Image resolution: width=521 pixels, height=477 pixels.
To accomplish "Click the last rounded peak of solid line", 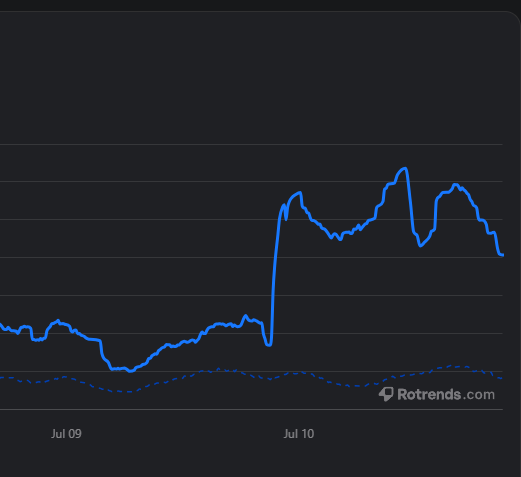I will pyautogui.click(x=456, y=185).
